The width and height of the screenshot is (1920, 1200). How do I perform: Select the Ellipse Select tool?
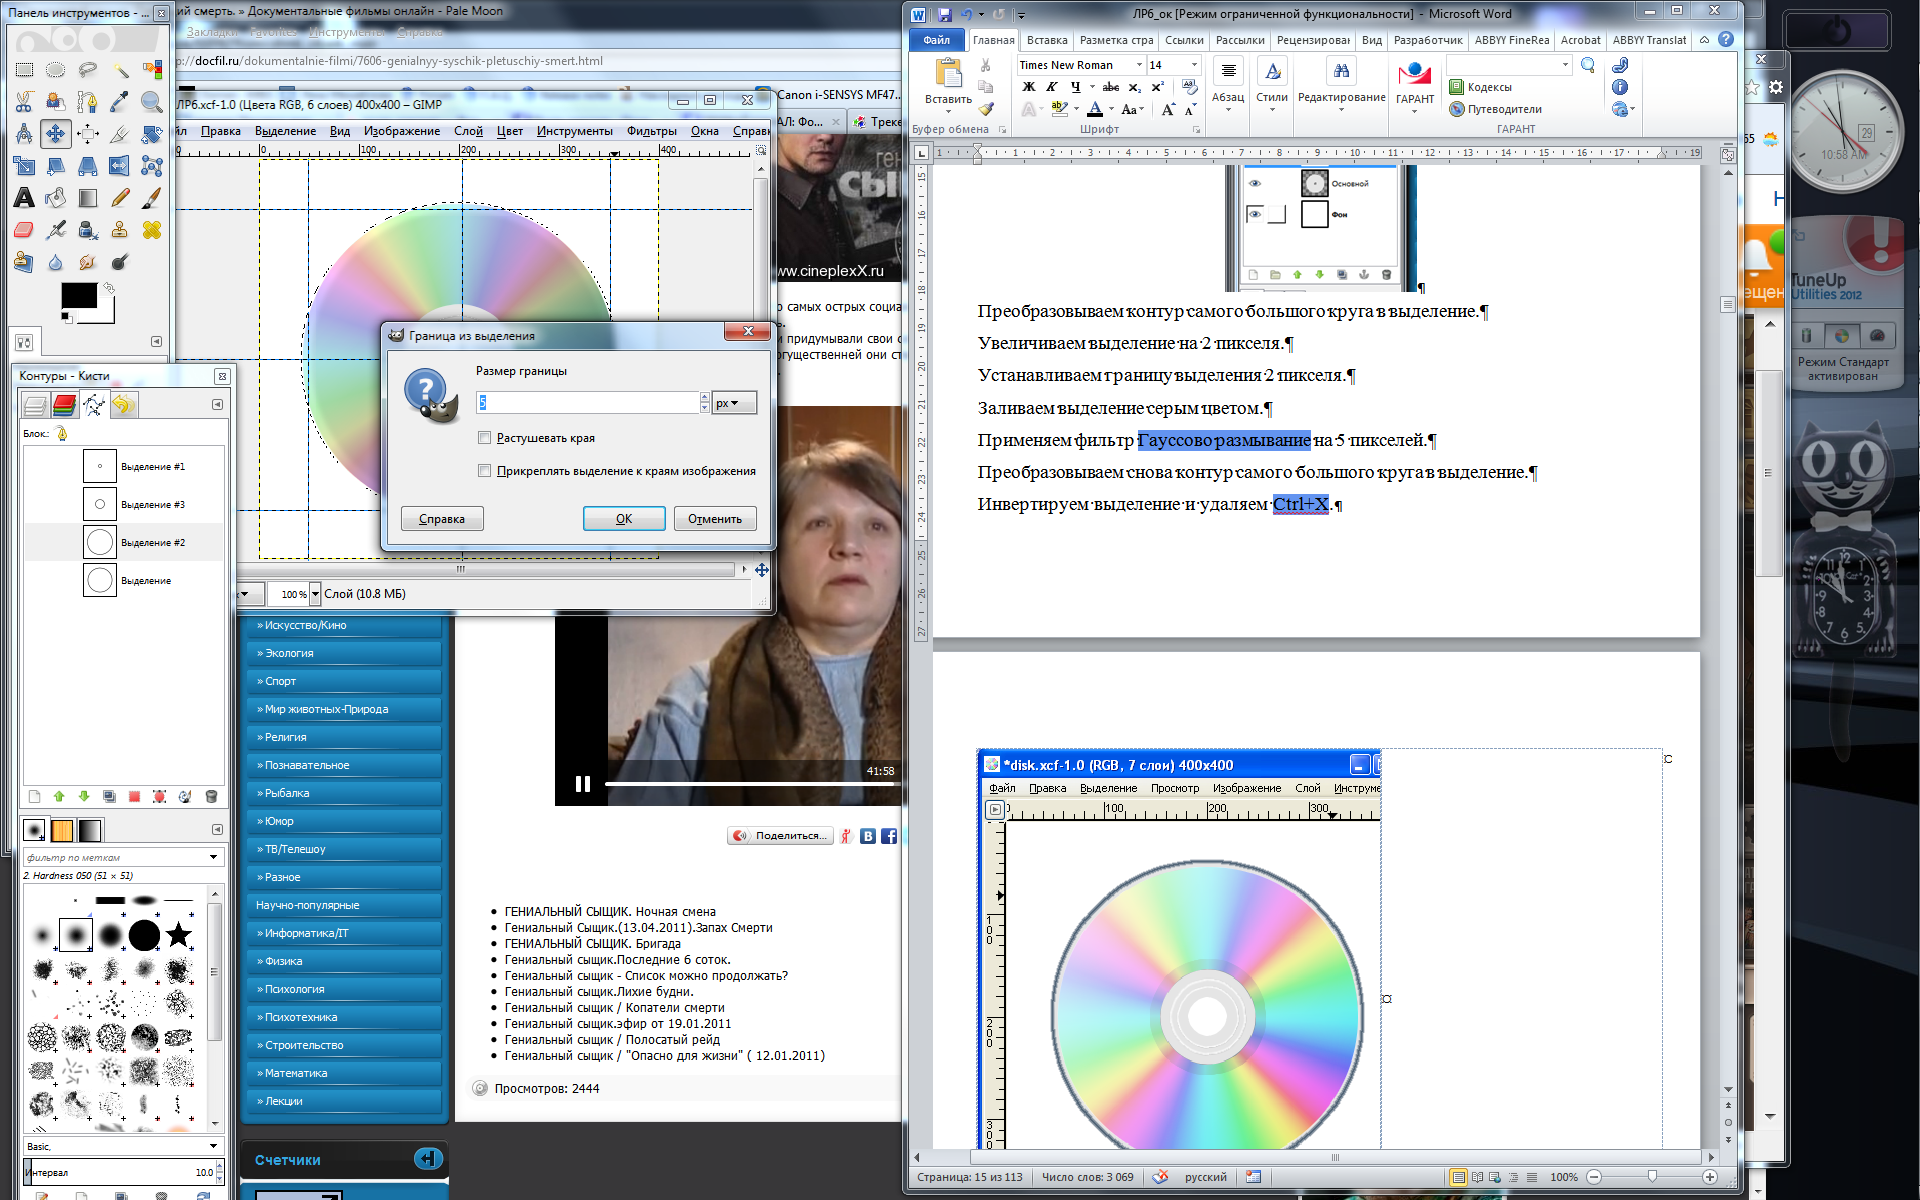tap(56, 70)
